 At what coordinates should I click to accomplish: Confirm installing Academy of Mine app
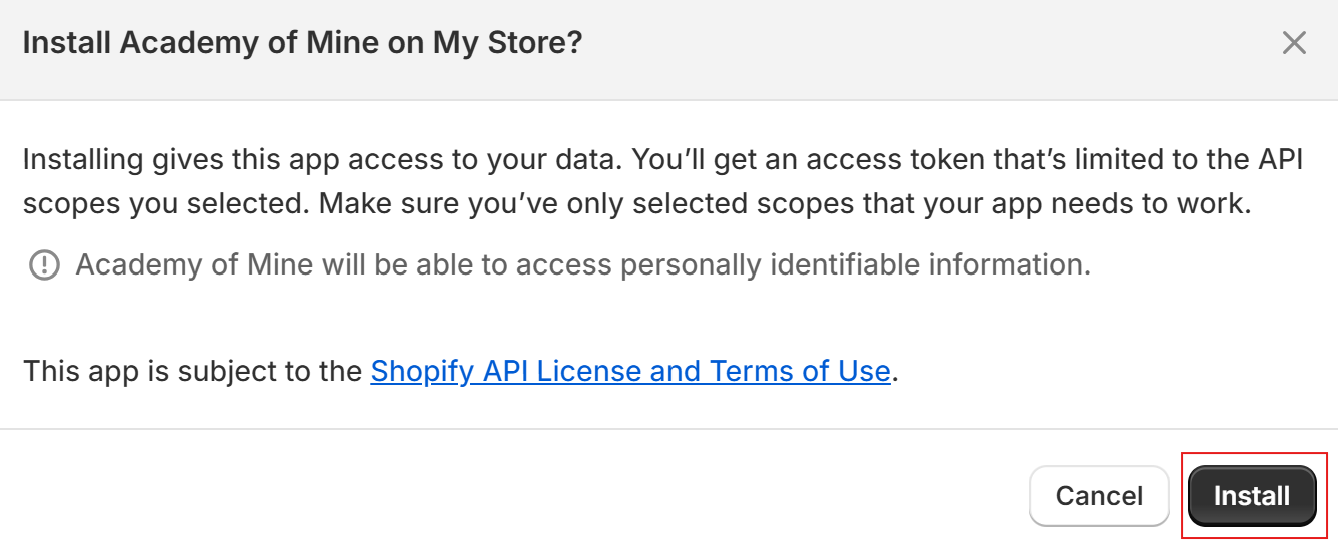click(1252, 496)
